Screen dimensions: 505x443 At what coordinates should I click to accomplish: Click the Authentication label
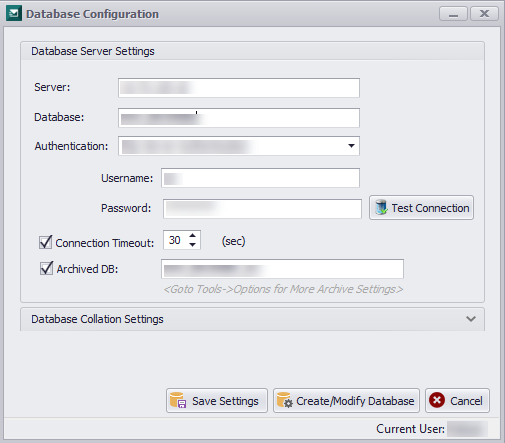71,146
